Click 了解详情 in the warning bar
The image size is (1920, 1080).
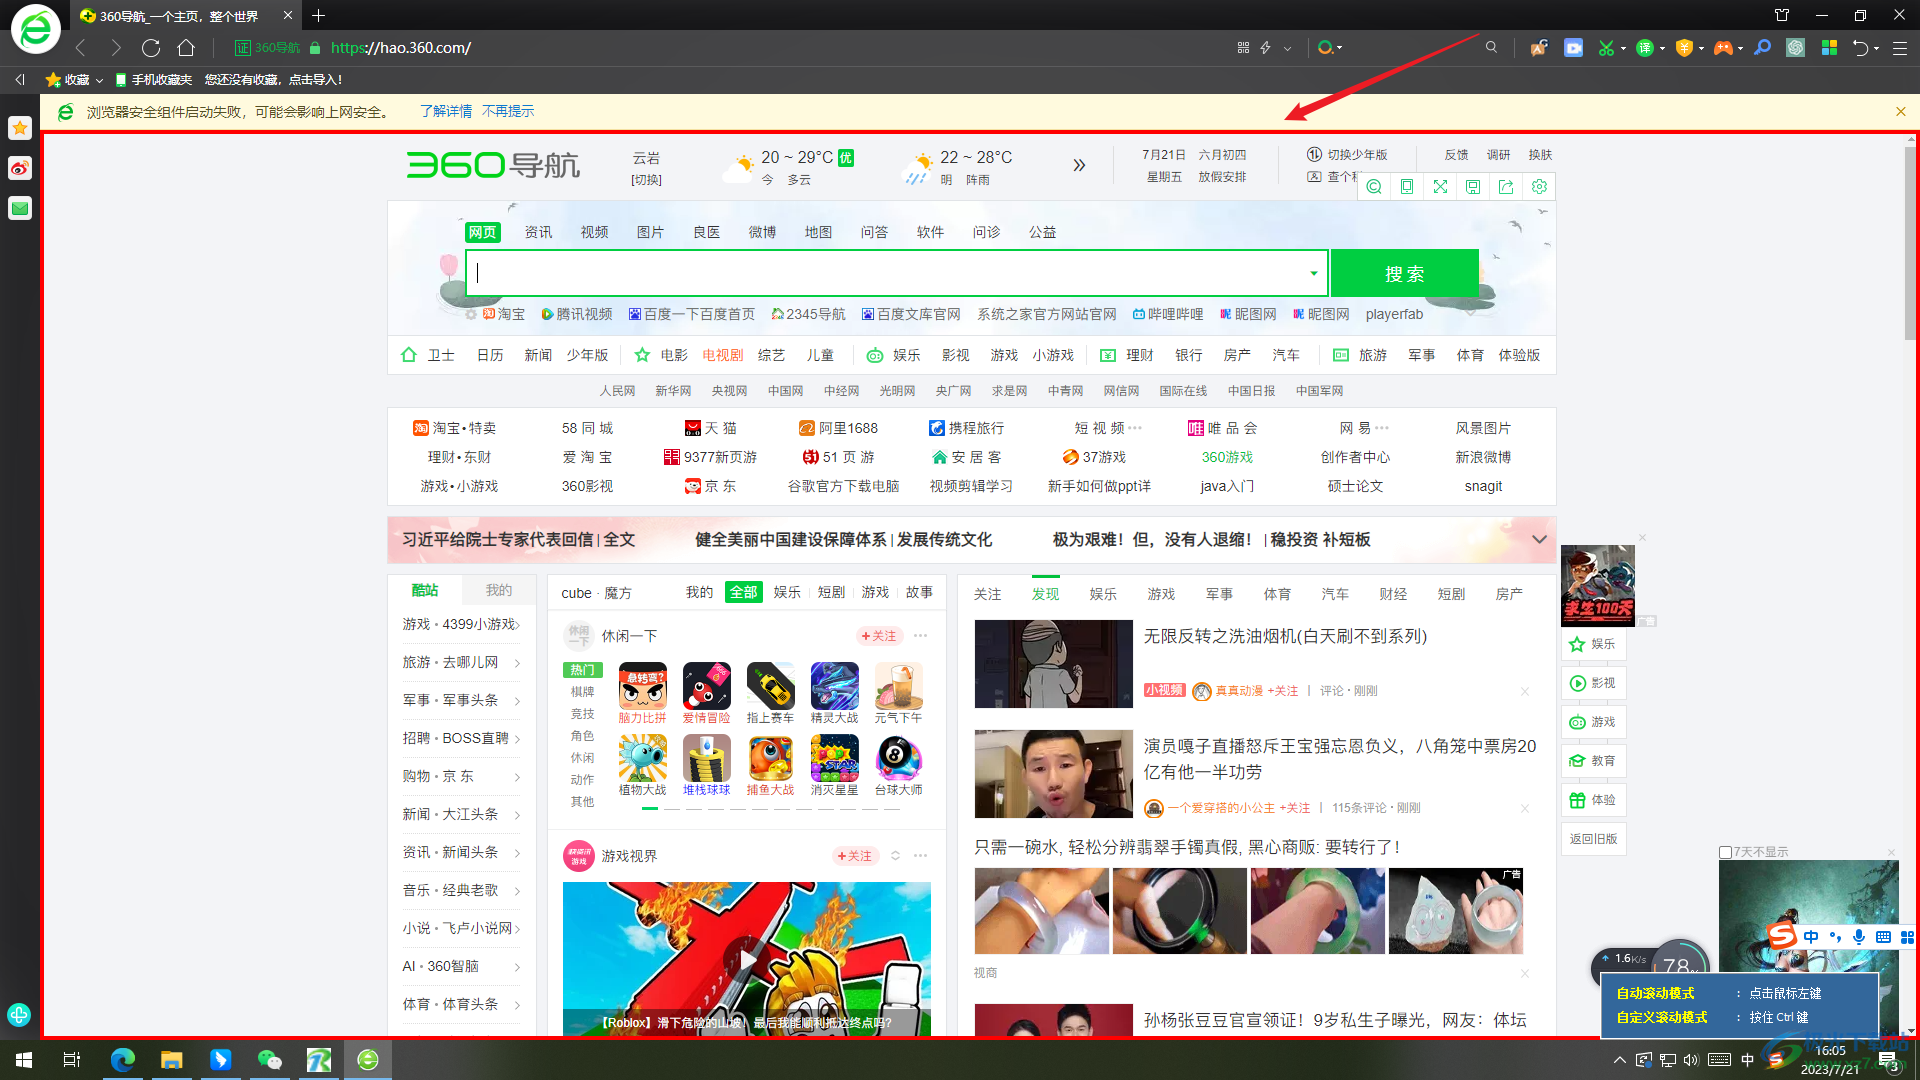(446, 111)
